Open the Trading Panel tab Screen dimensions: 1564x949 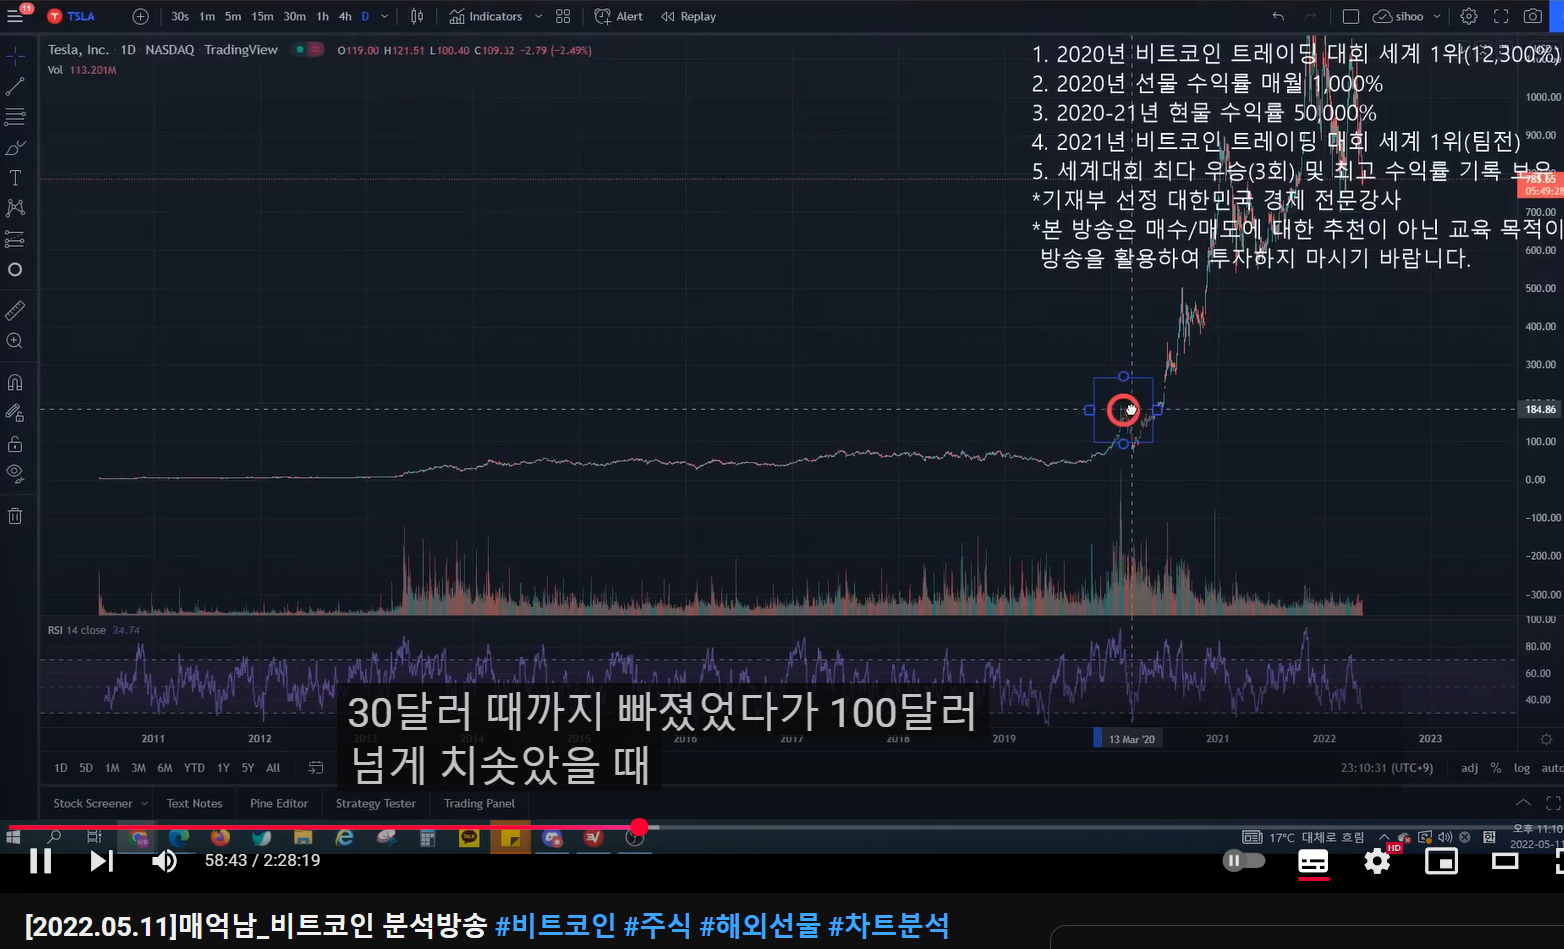coord(479,803)
